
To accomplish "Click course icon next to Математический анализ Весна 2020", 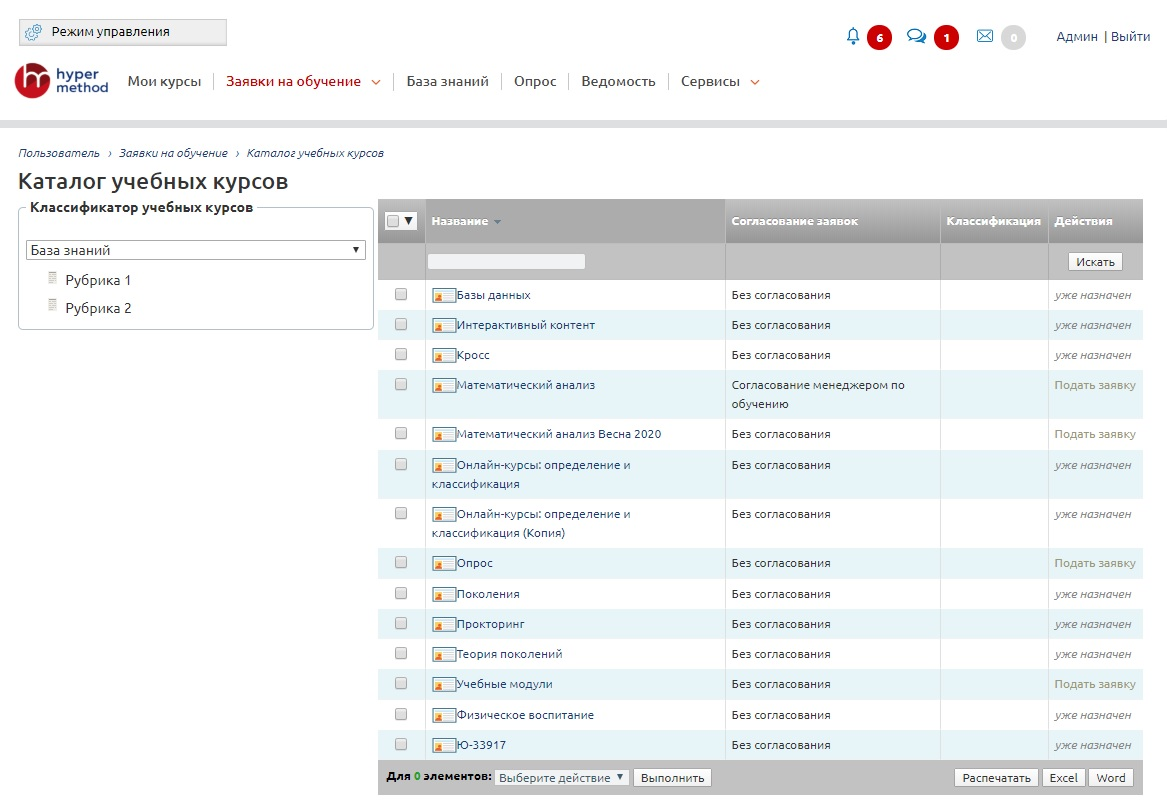I will (444, 435).
